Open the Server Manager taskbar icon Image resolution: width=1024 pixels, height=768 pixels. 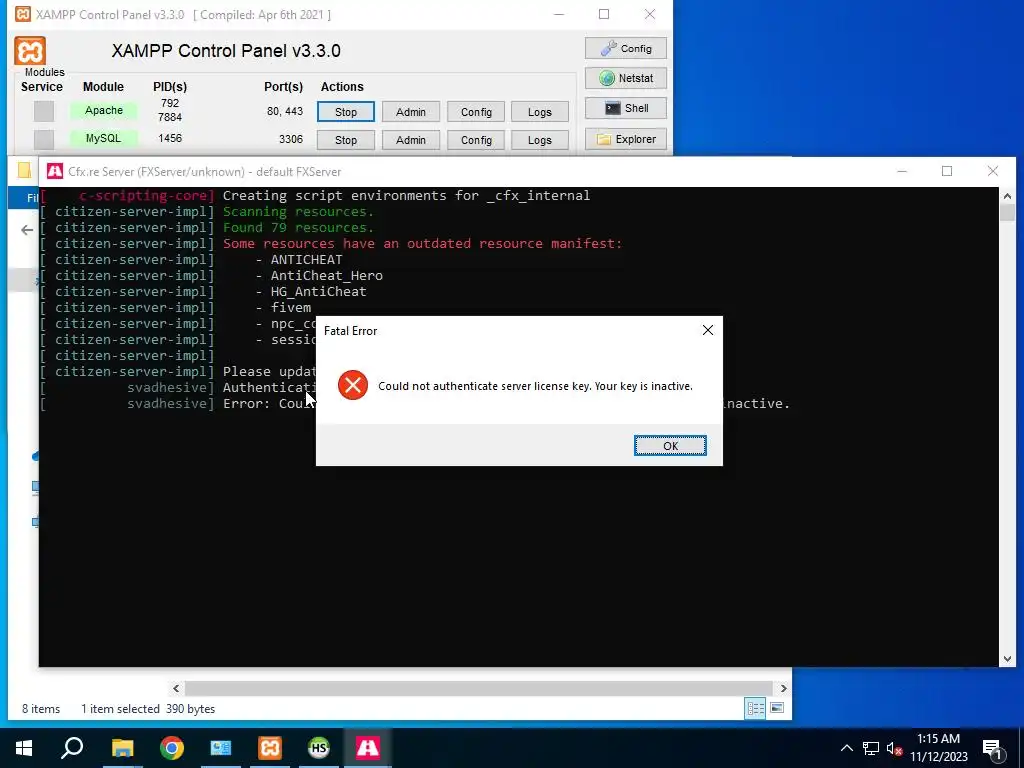[x=221, y=748]
